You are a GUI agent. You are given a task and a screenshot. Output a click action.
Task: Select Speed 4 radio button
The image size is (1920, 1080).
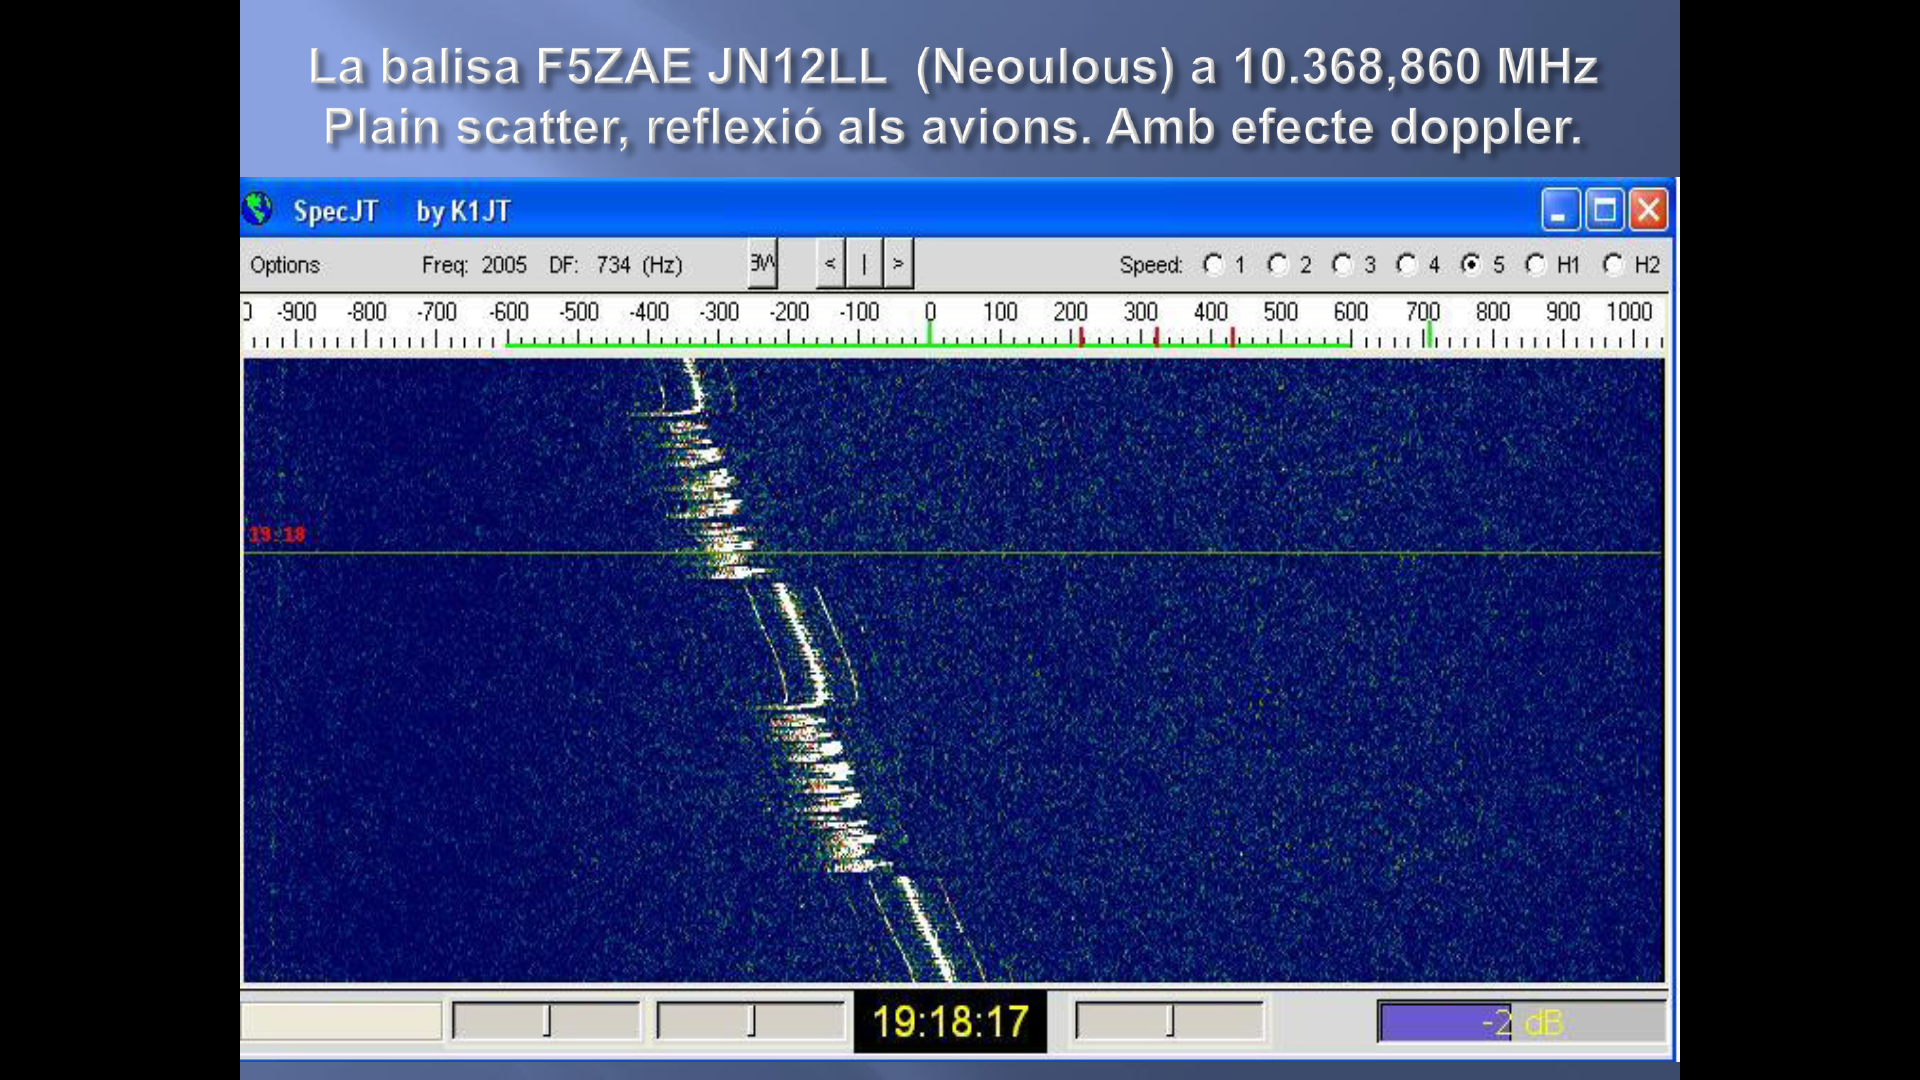click(1407, 265)
